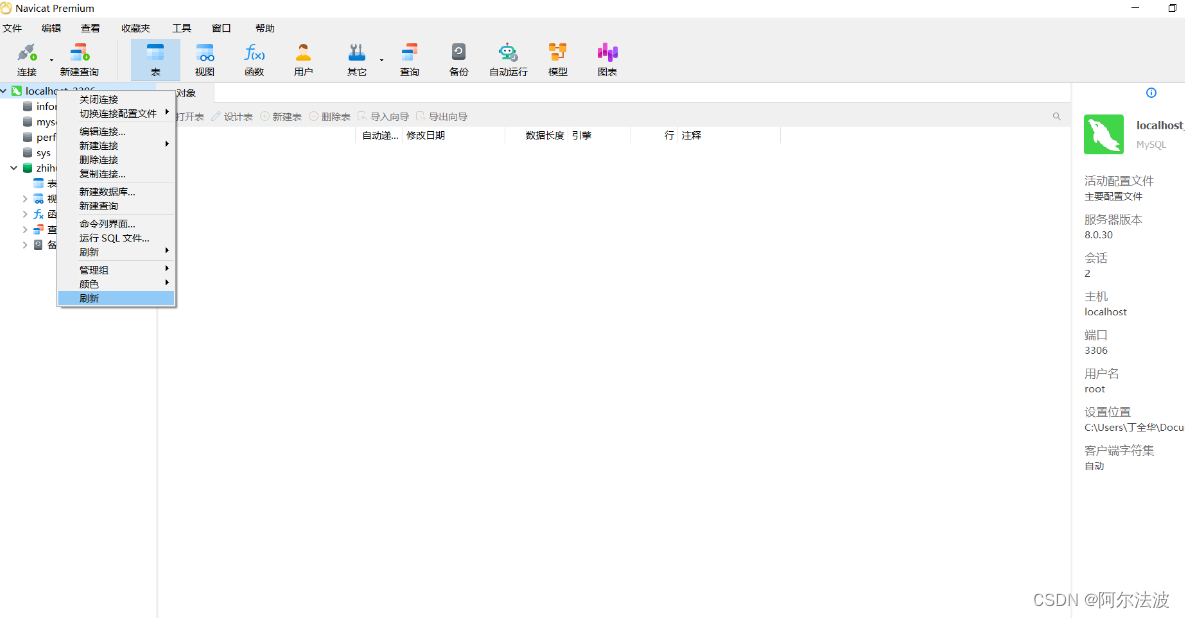Click the 删除表 minus icon
The image size is (1185, 618).
click(314, 116)
